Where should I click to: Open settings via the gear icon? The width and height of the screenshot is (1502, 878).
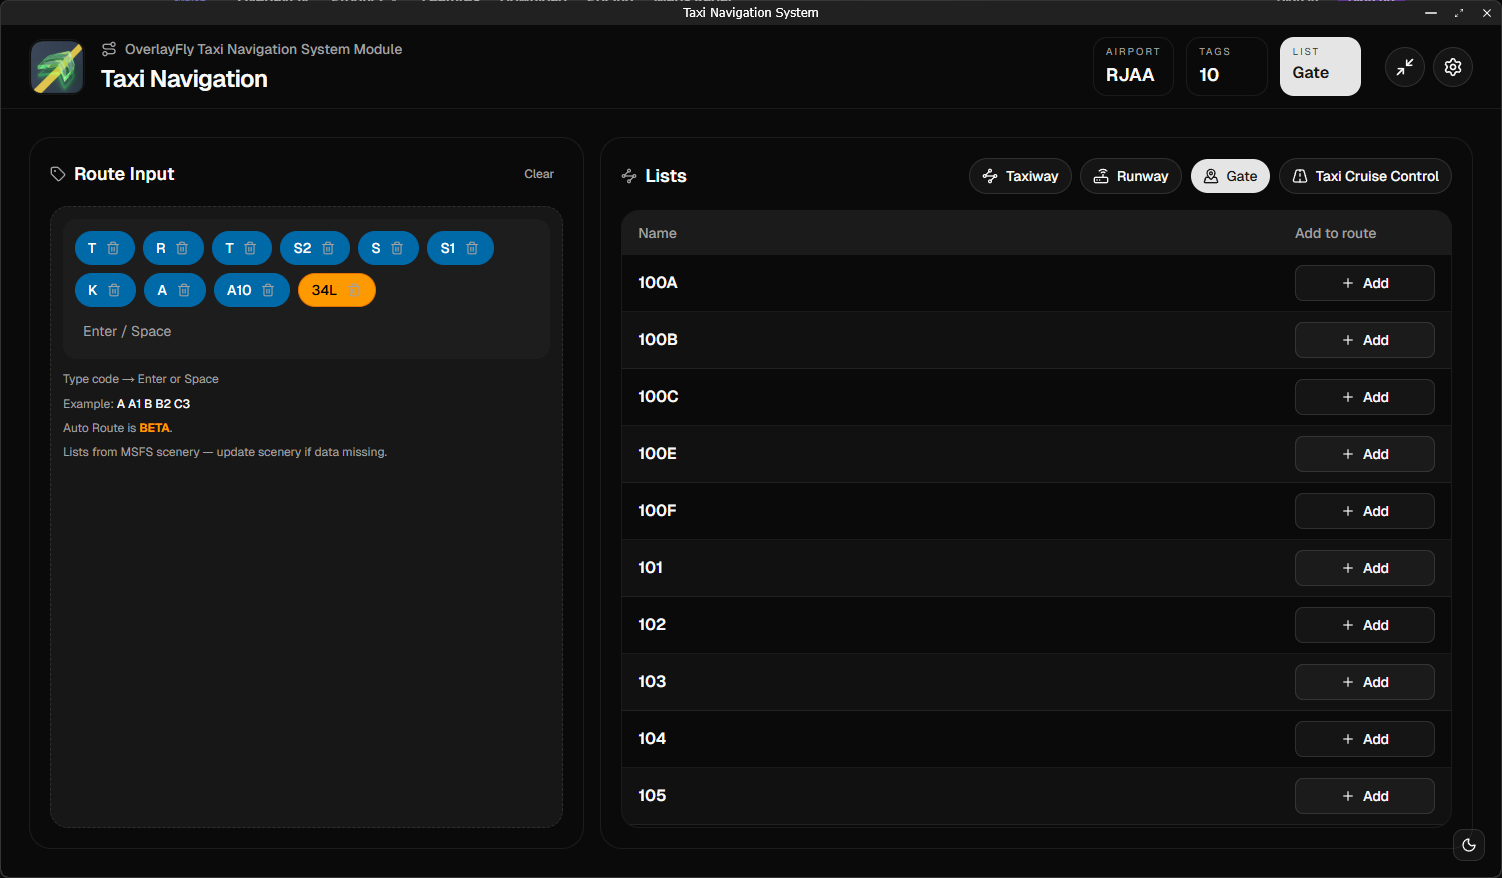pyautogui.click(x=1453, y=67)
